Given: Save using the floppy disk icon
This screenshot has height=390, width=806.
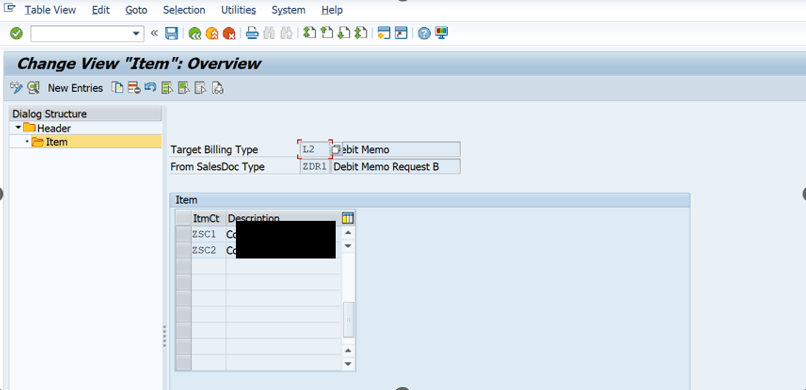Looking at the screenshot, I should 171,33.
